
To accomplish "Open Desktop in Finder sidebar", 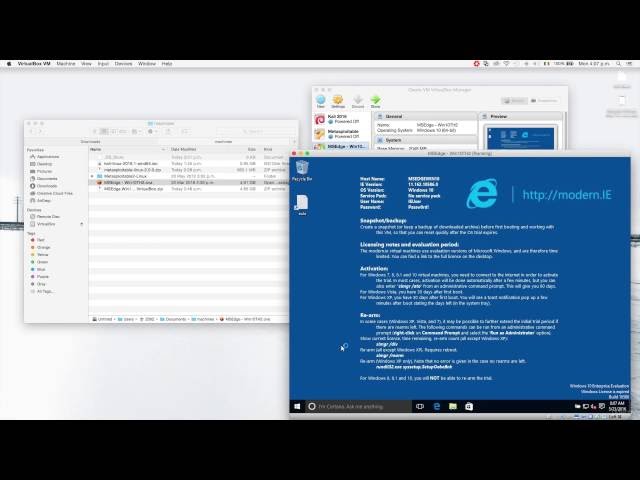I will point(42,164).
